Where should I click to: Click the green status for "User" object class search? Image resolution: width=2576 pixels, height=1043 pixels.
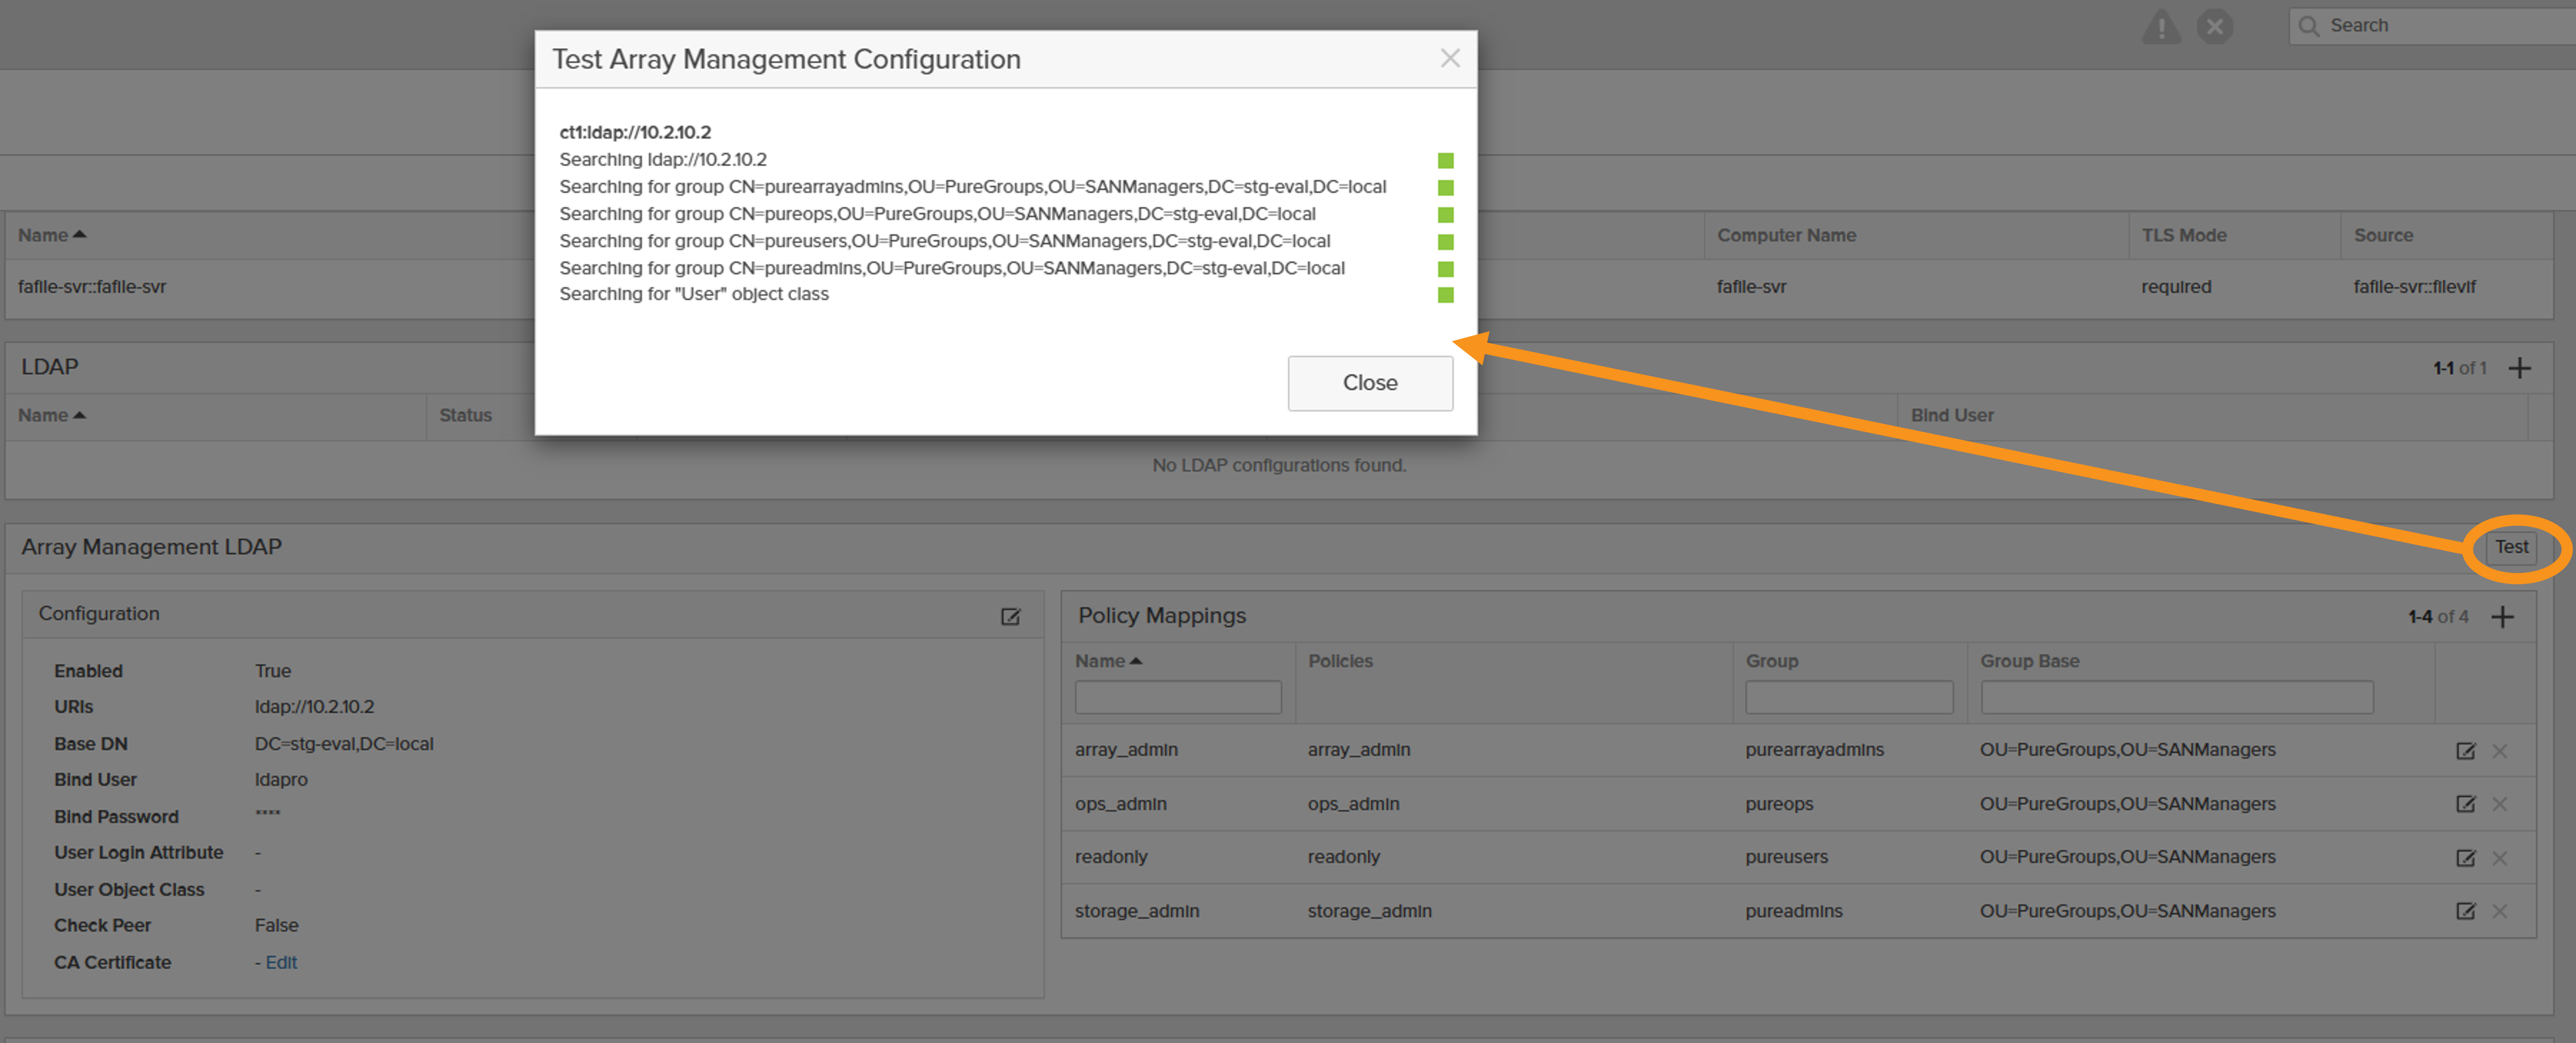pyautogui.click(x=1445, y=295)
